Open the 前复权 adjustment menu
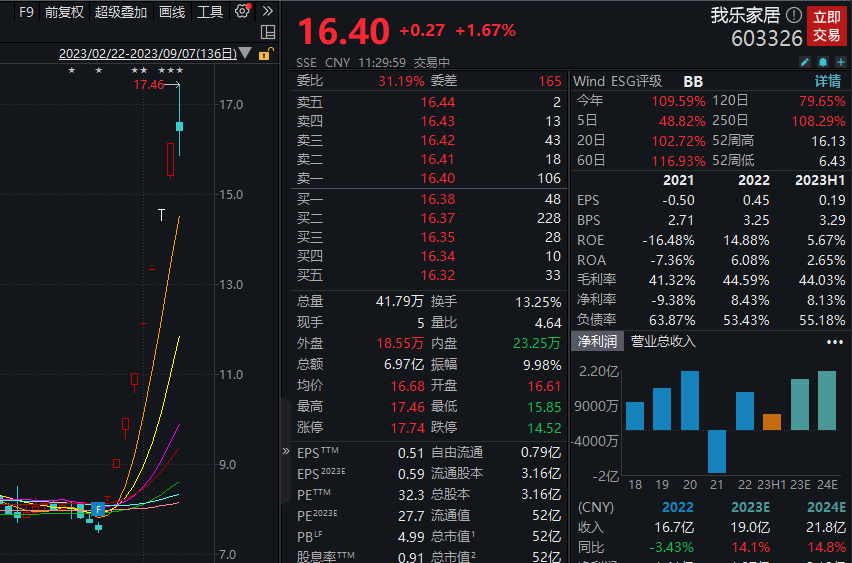Image resolution: width=852 pixels, height=563 pixels. [64, 12]
